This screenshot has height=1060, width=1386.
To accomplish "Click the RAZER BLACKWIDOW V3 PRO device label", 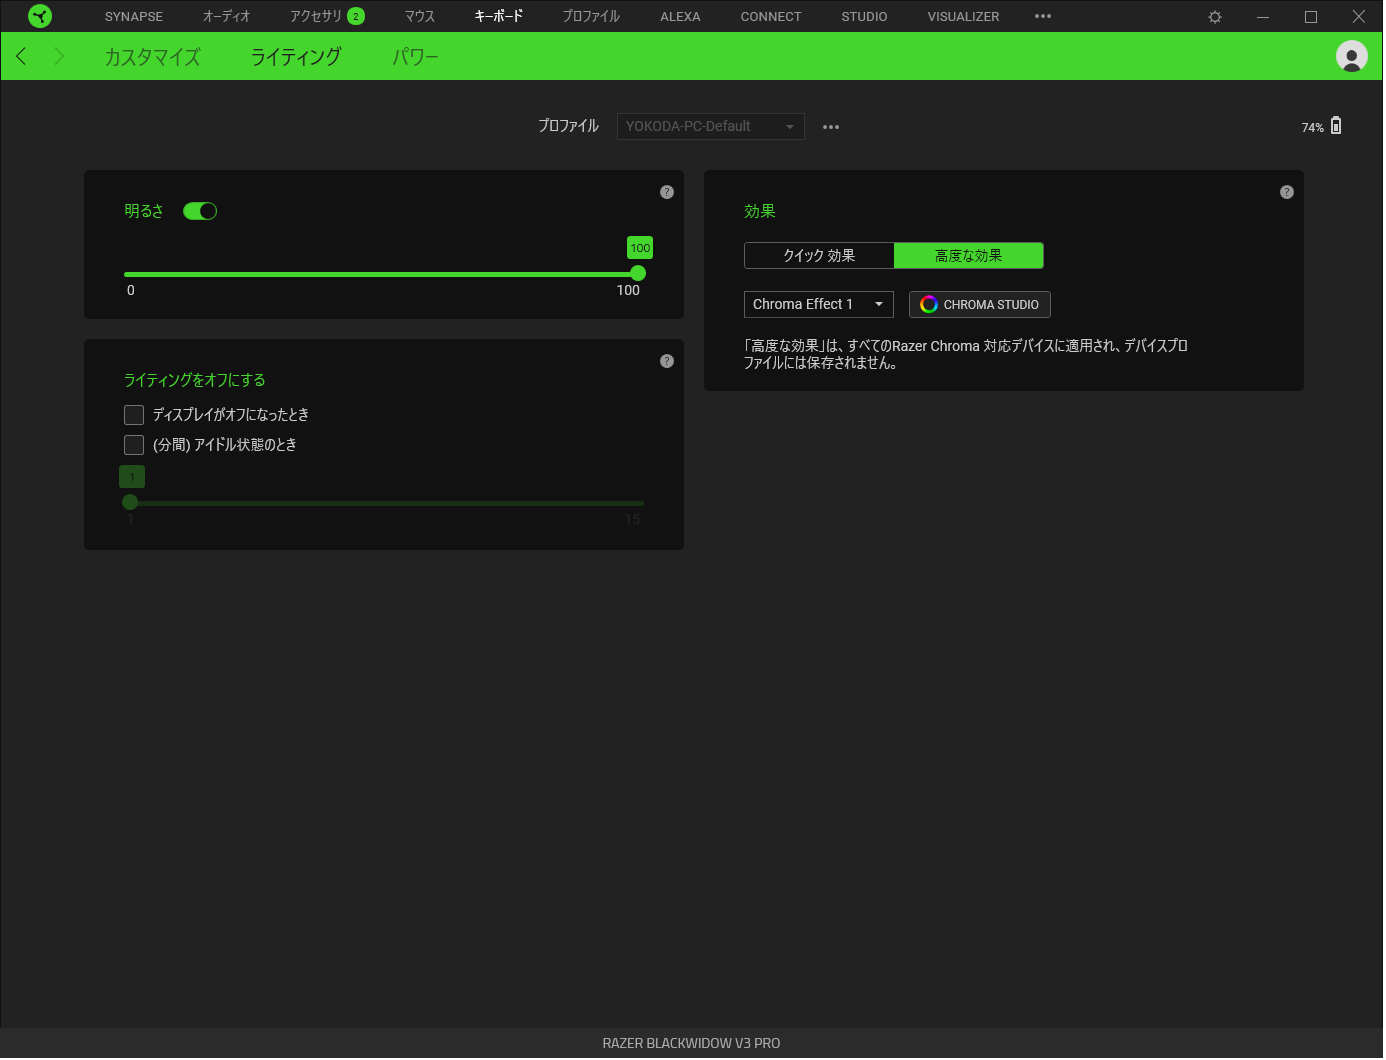I will point(691,1044).
